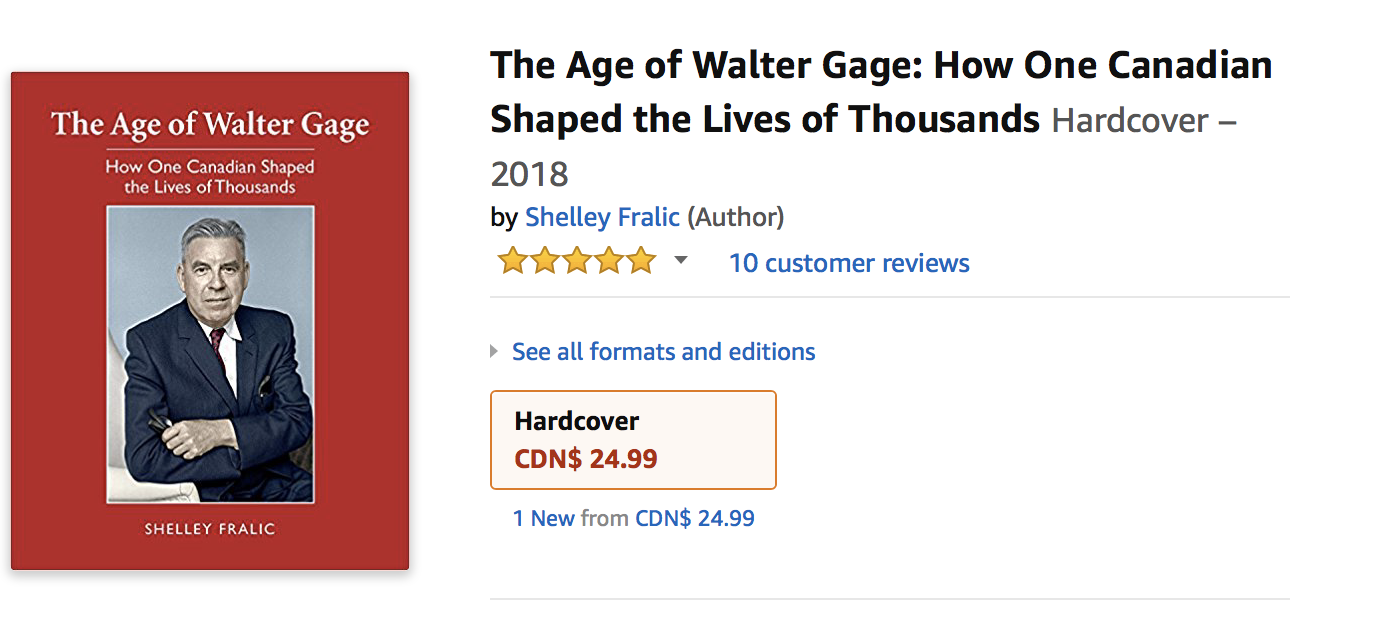
Task: Click the second star of the rating
Action: [x=543, y=259]
